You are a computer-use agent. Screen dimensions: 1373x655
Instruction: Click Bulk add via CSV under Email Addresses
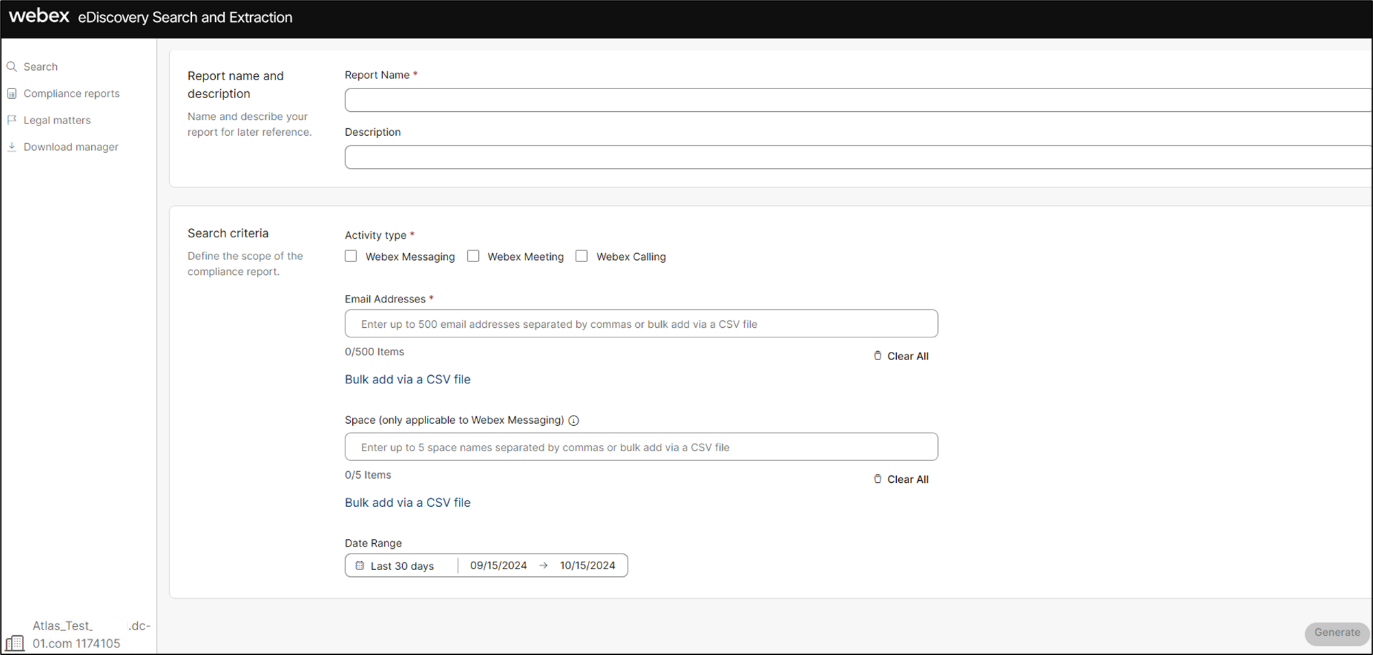coord(407,380)
